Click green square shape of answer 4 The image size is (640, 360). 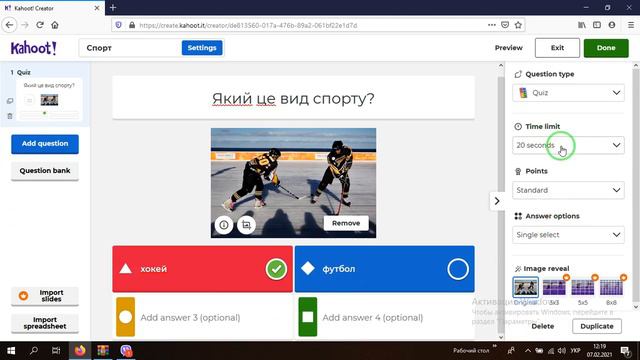click(308, 317)
